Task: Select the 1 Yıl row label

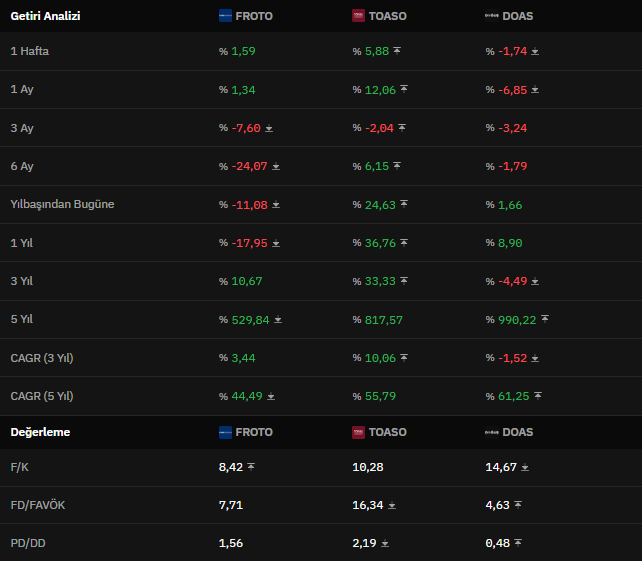Action: [x=22, y=243]
